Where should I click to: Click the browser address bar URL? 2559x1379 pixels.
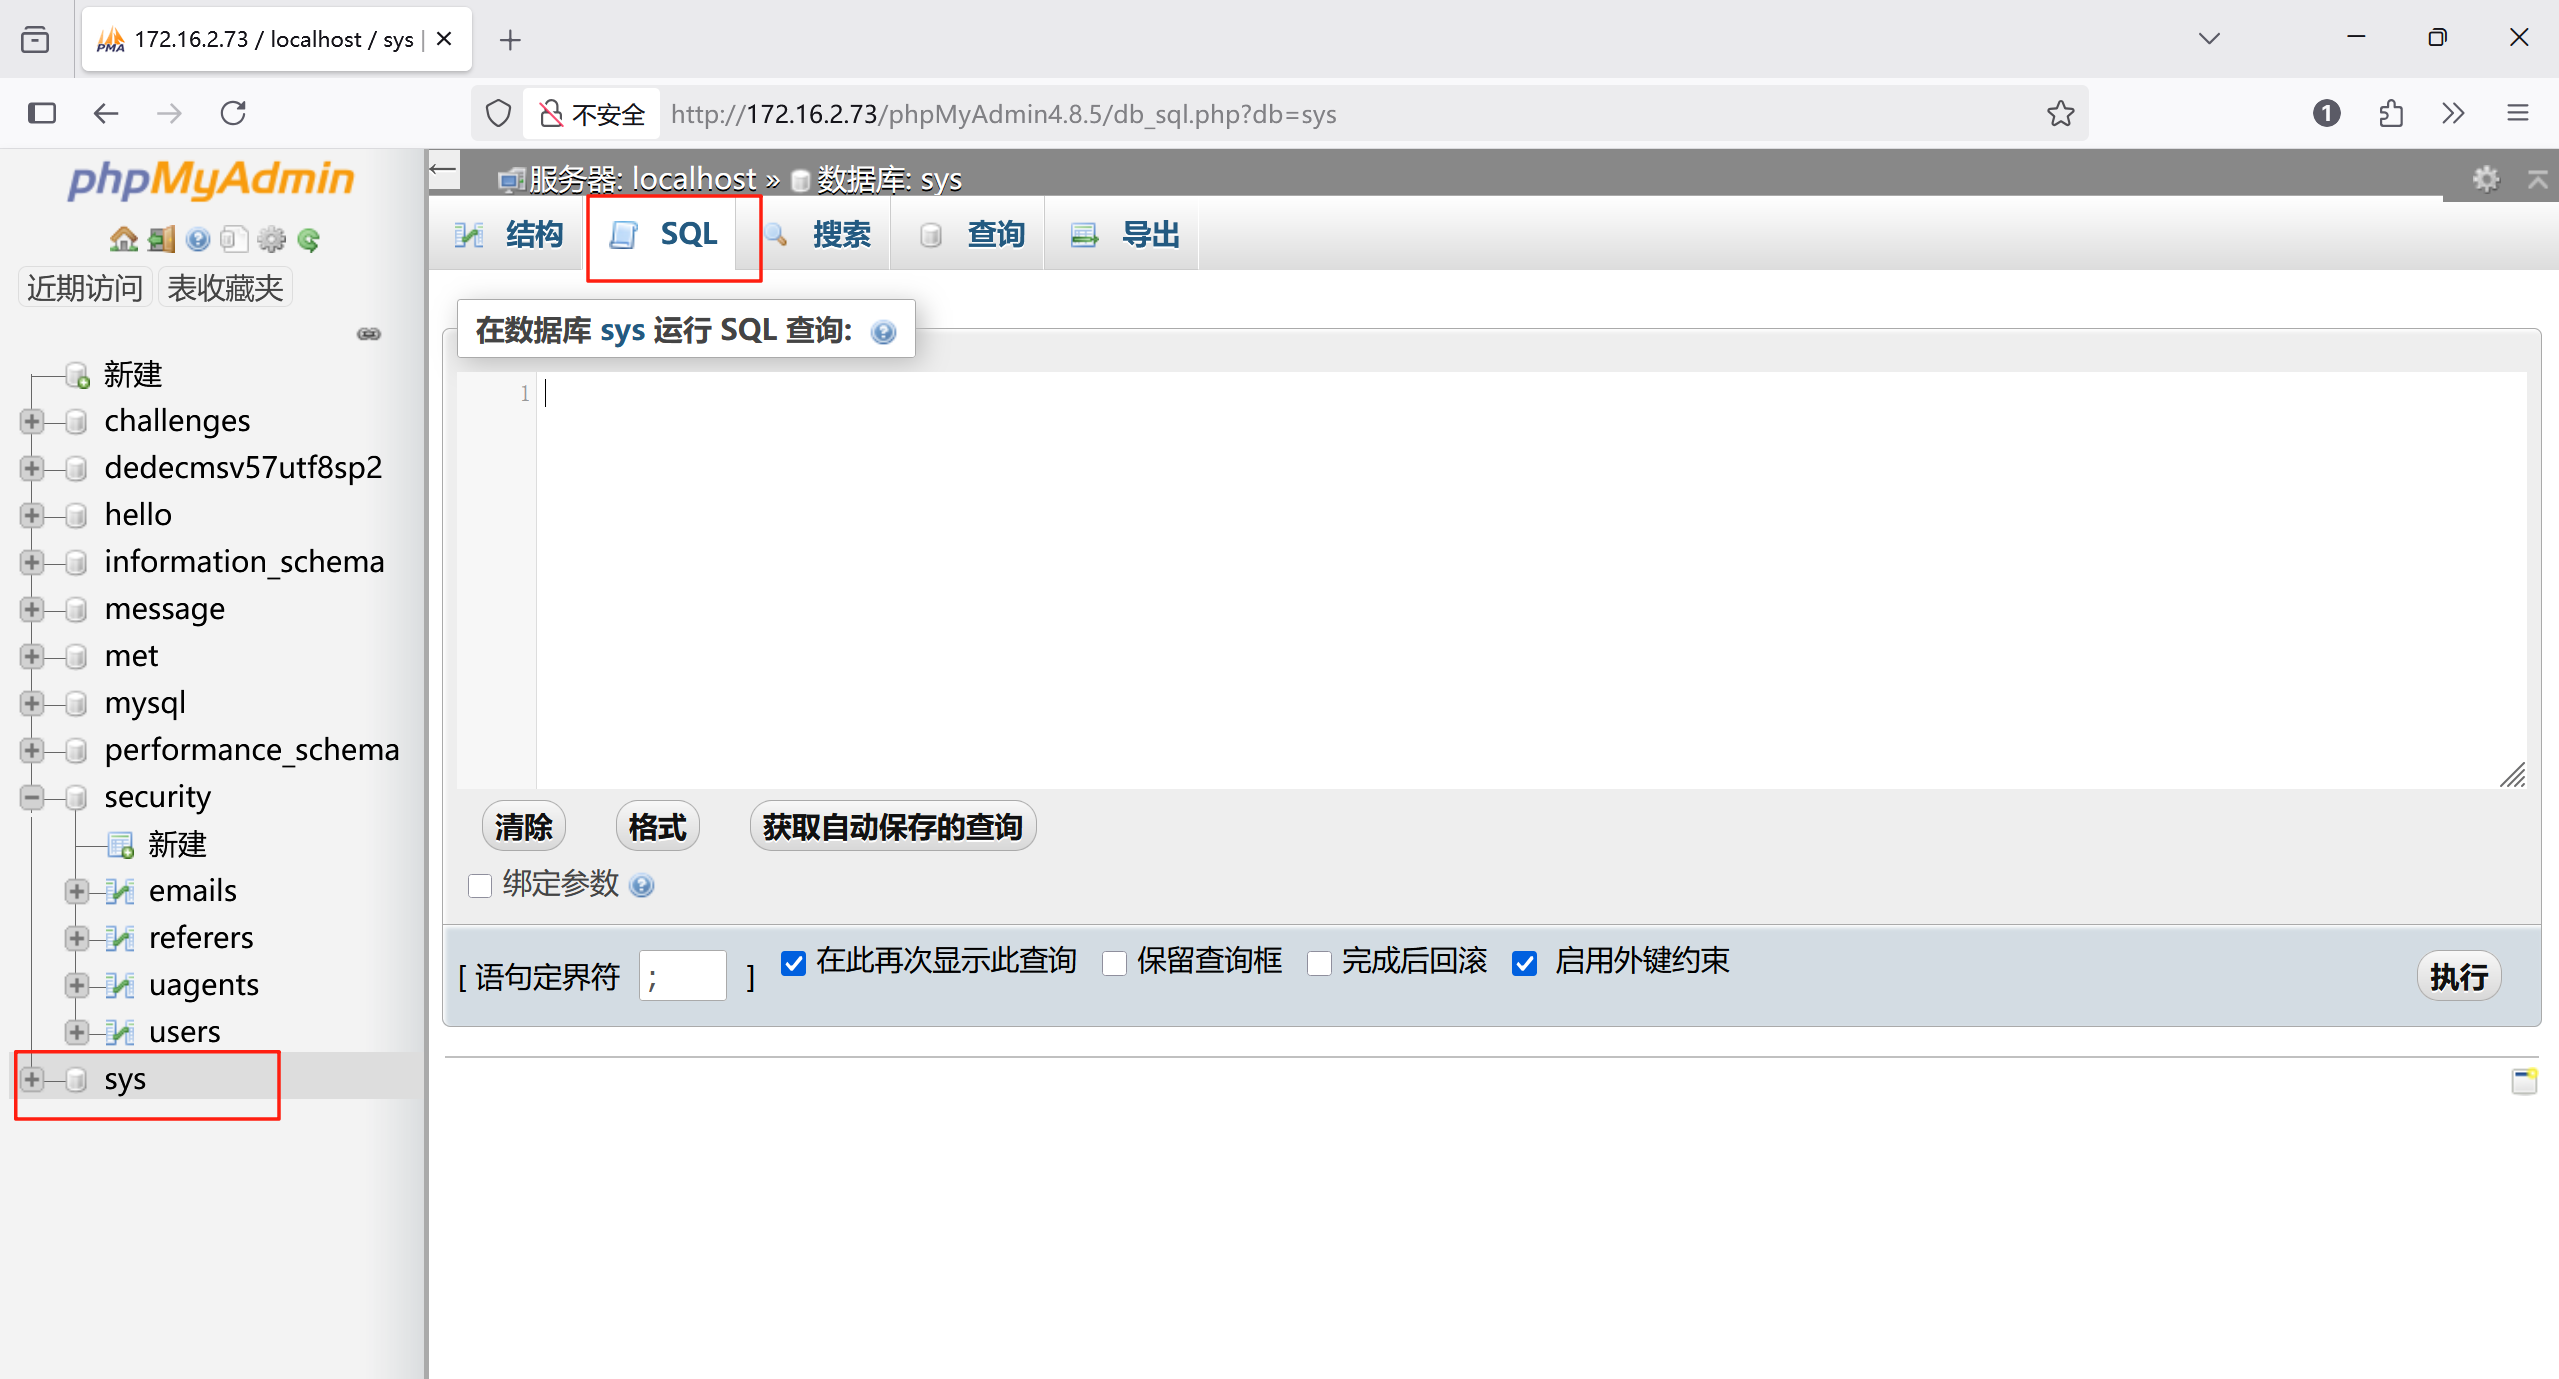coord(1004,114)
